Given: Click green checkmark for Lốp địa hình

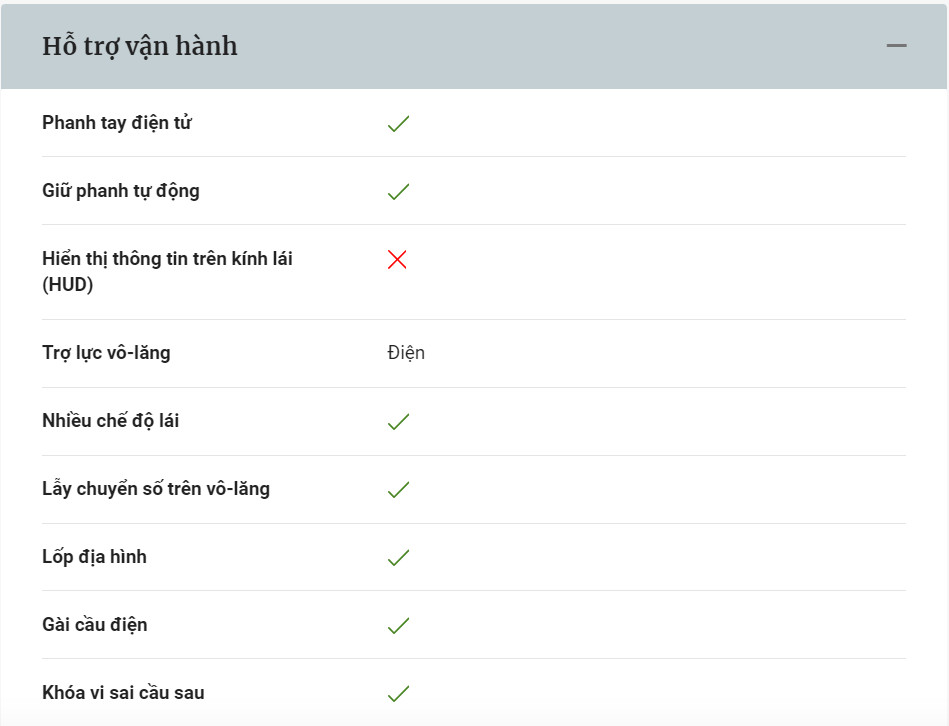Looking at the screenshot, I should [398, 557].
